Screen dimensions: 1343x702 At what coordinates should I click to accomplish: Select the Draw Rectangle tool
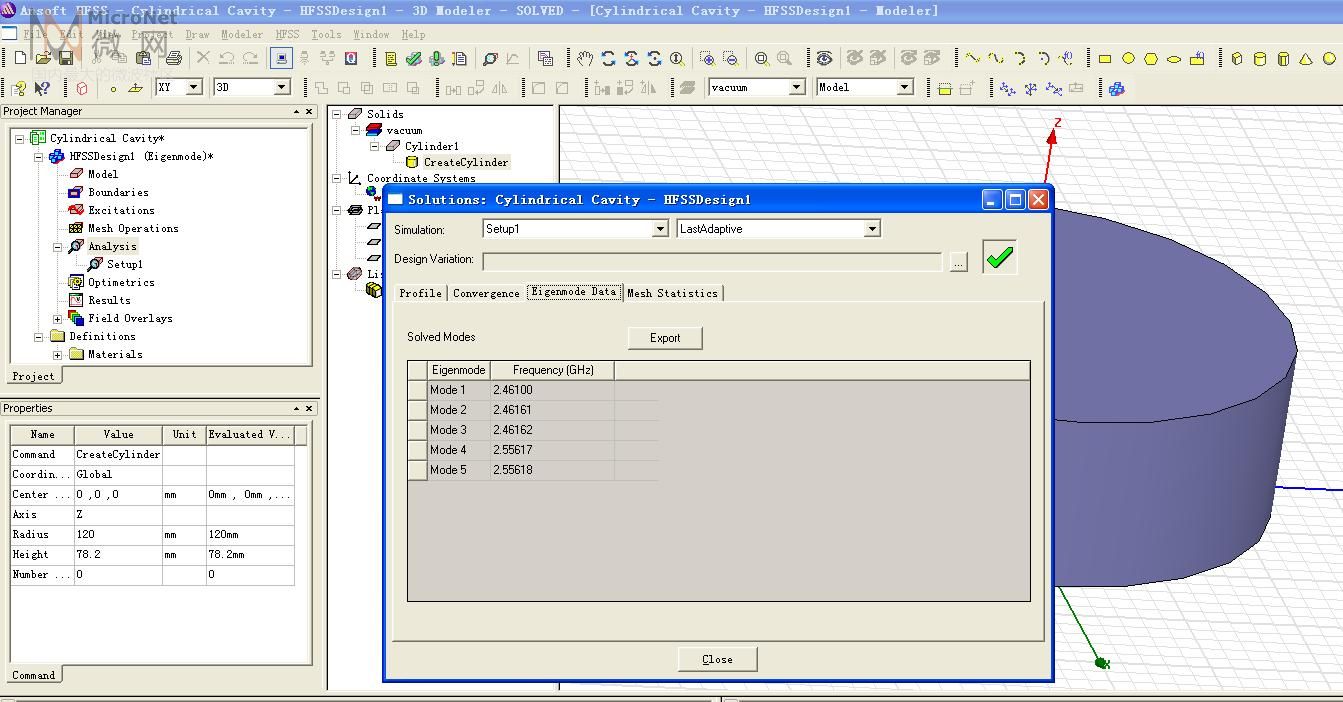tap(1105, 58)
